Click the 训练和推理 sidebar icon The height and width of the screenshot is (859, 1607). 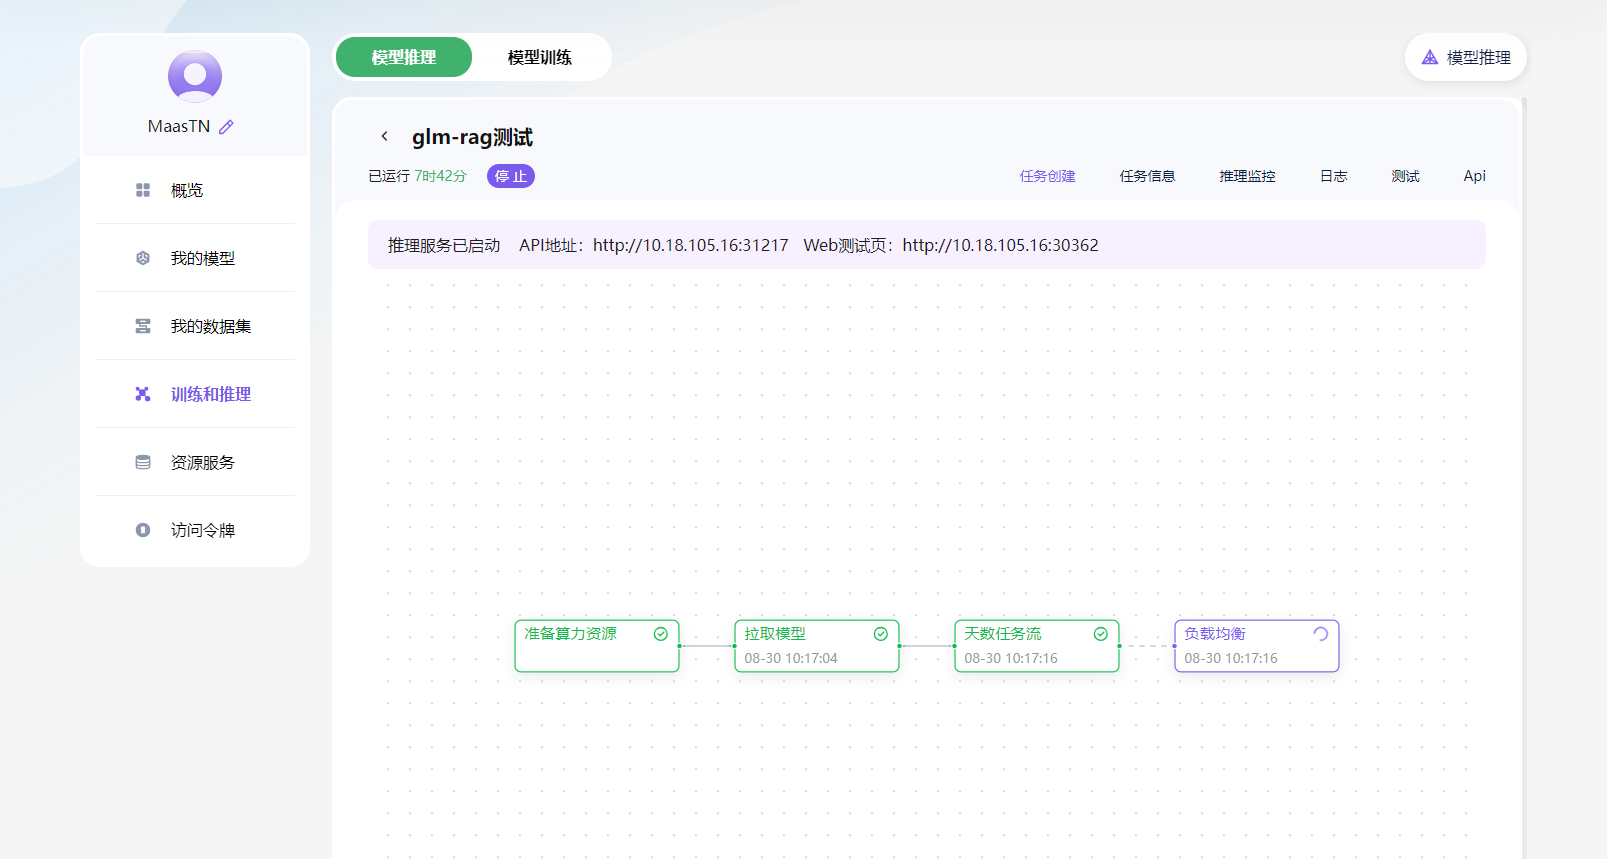pos(143,394)
